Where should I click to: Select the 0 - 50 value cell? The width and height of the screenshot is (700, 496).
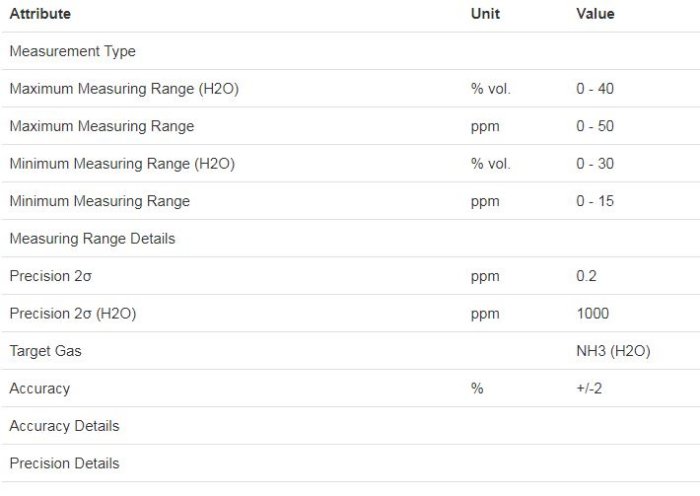(595, 126)
